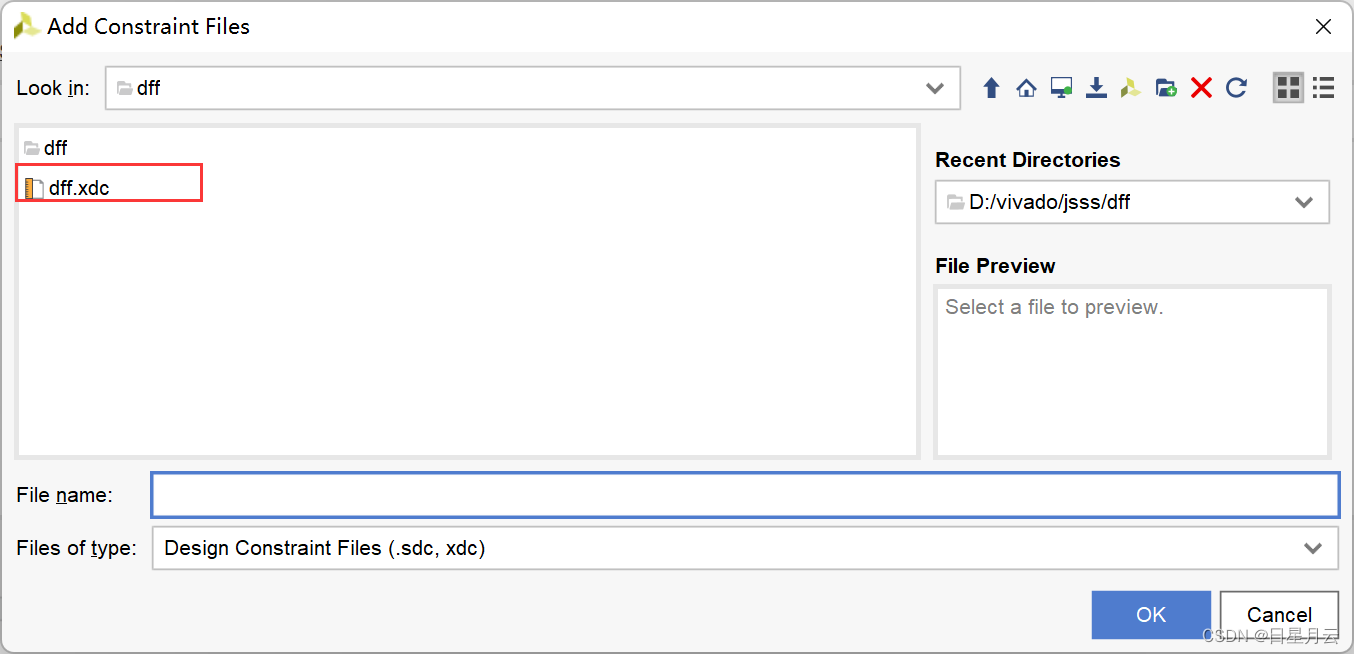This screenshot has height=654, width=1354.
Task: Switch to list details view
Action: pos(1324,88)
